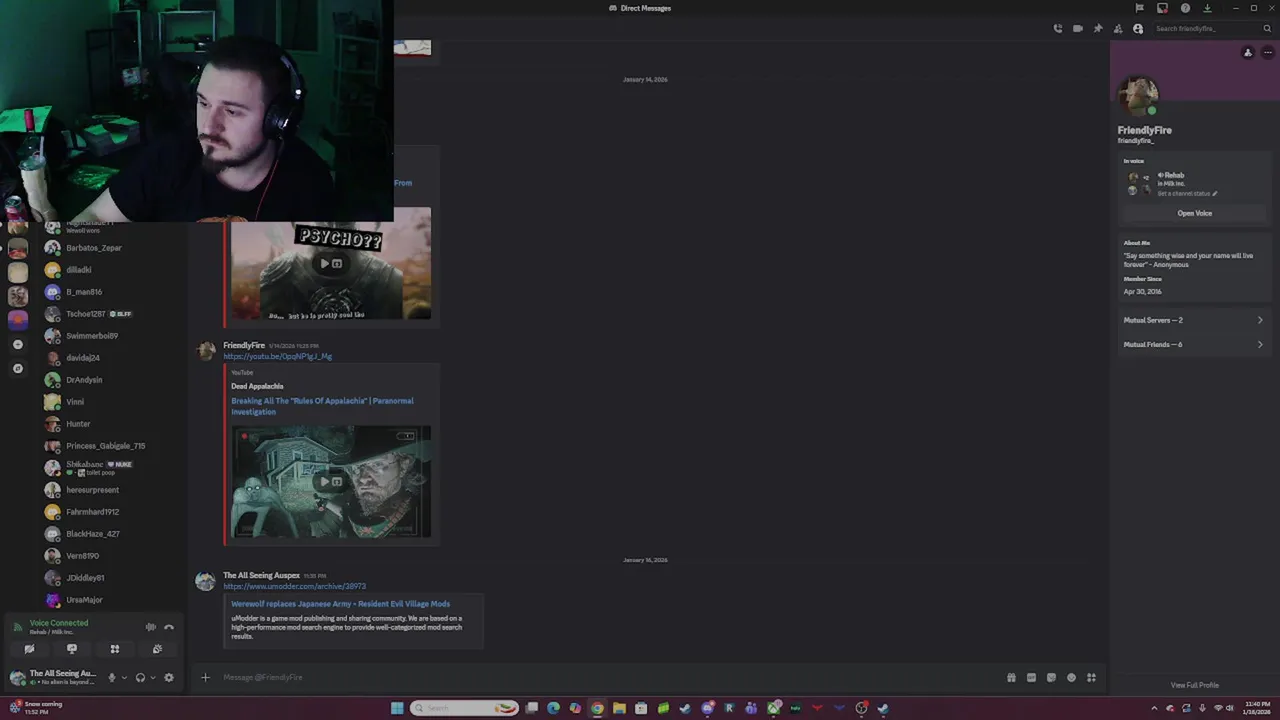
Task: Open Google Chrome on the taskbar
Action: 597,708
